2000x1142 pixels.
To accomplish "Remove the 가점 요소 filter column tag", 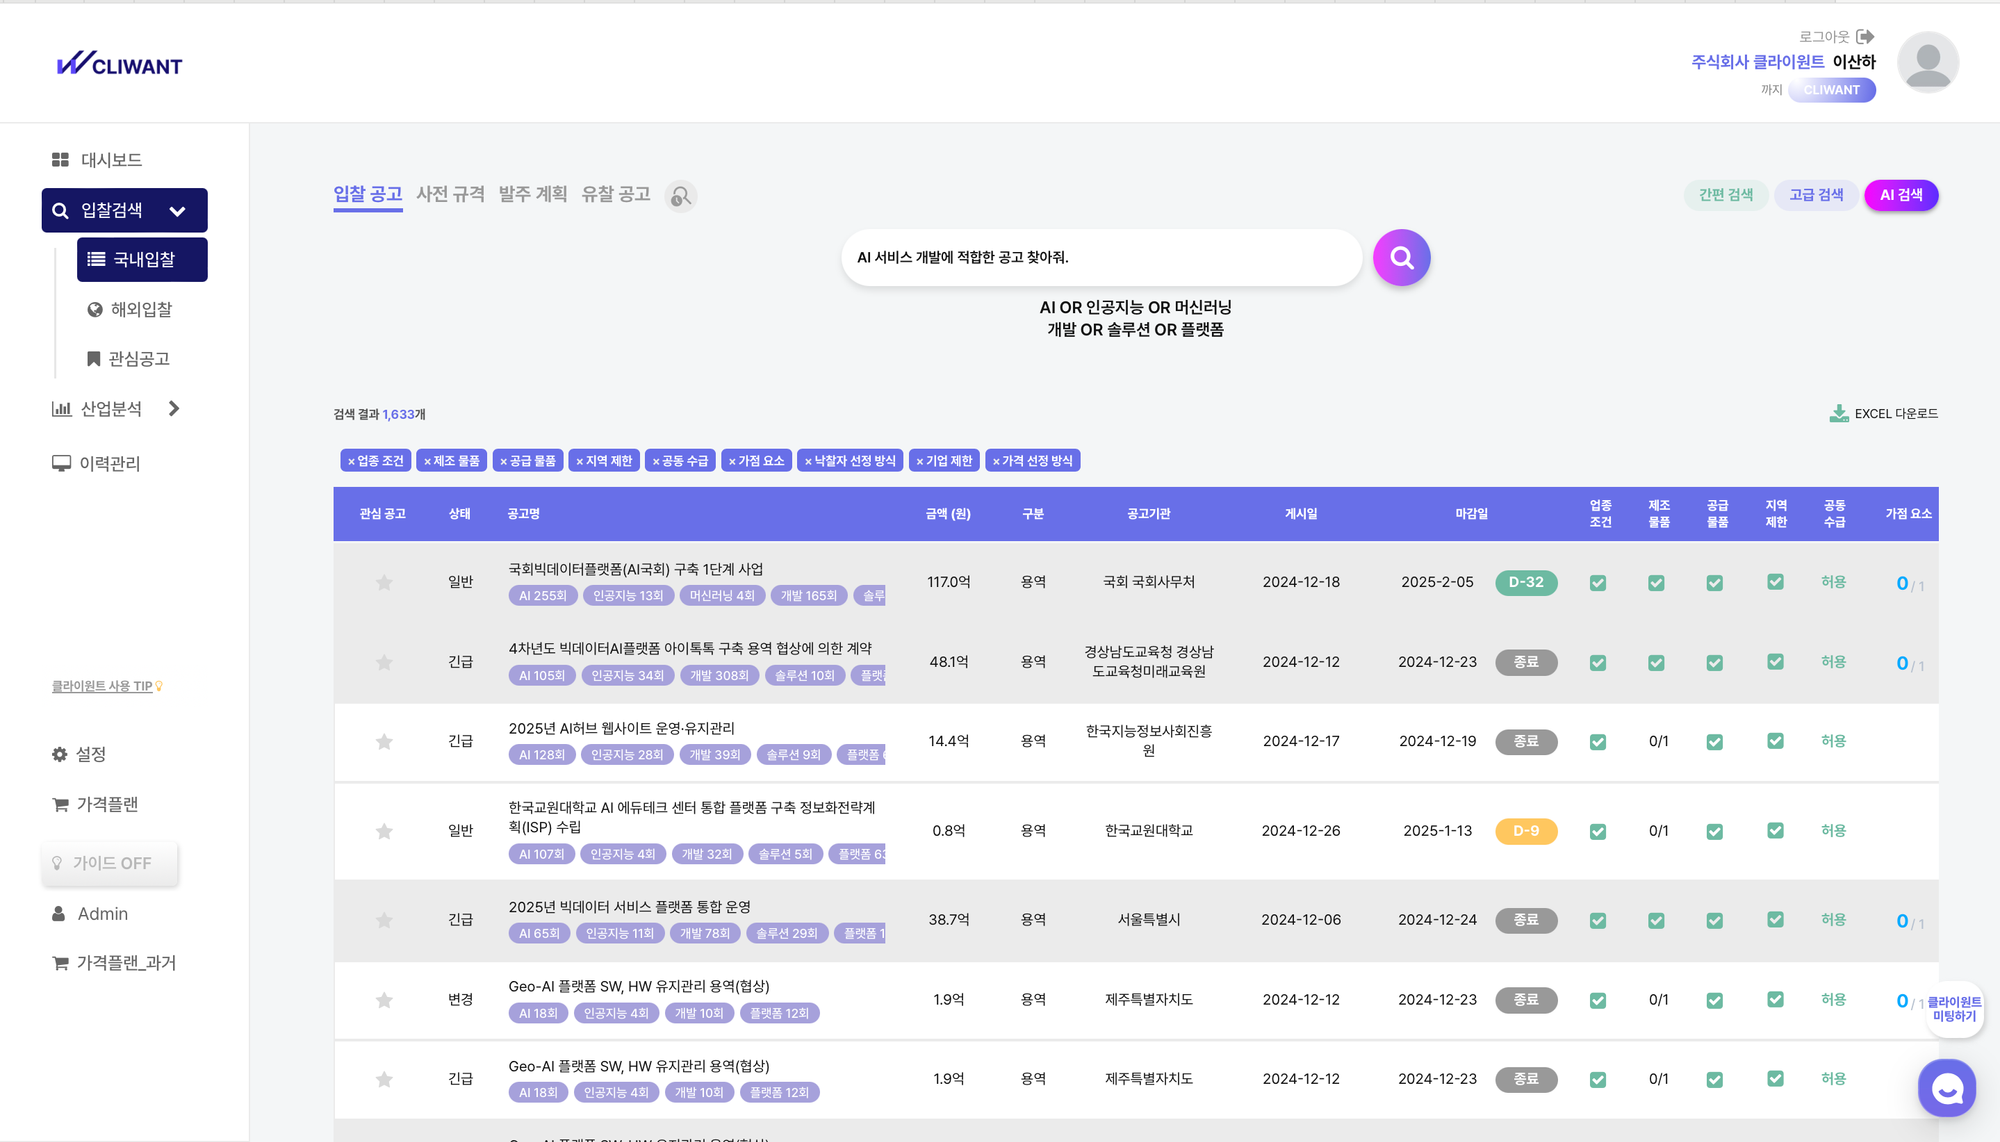I will point(732,461).
